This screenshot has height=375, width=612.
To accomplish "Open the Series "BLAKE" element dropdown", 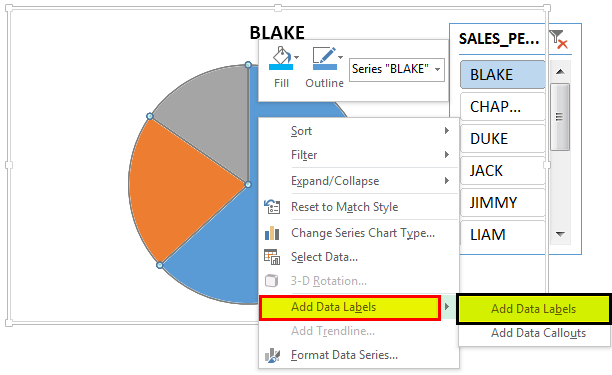I will [397, 69].
